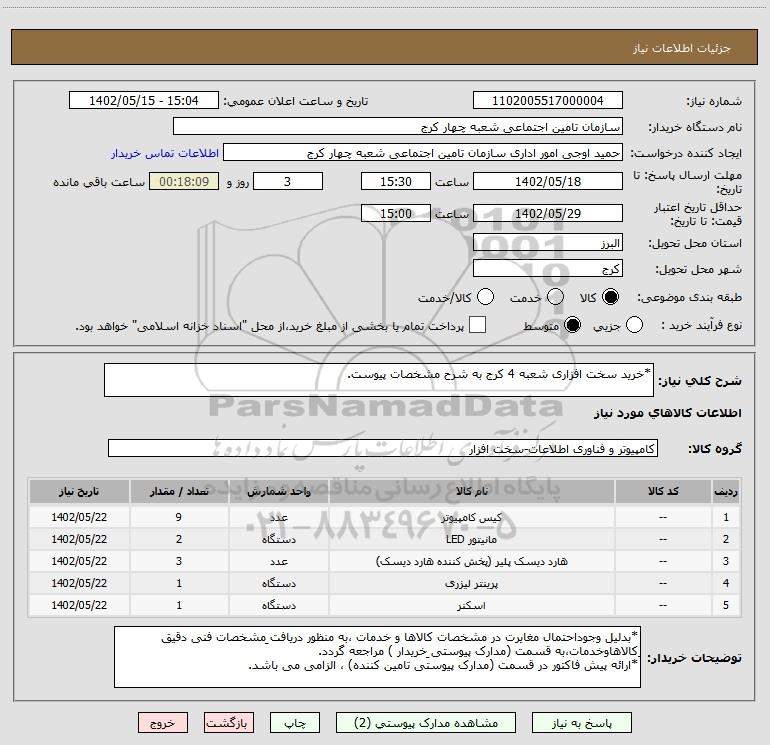This screenshot has width=770, height=745.
Task: Click the price validity time 15:00
Action: pyautogui.click(x=396, y=213)
